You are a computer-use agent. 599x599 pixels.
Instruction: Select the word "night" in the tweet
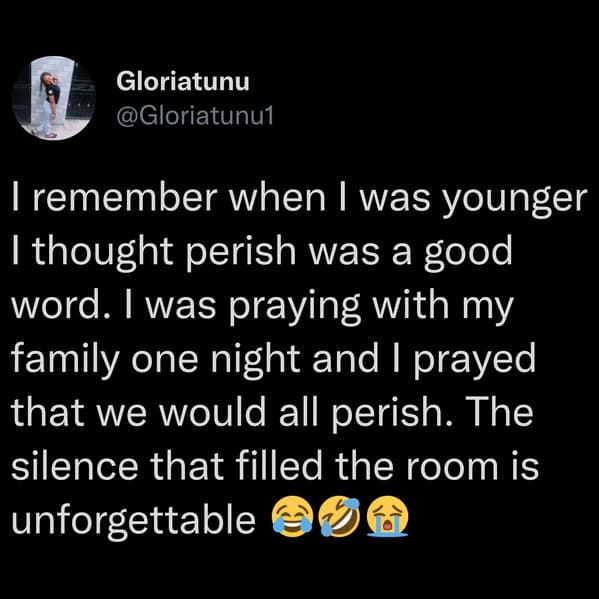(255, 361)
